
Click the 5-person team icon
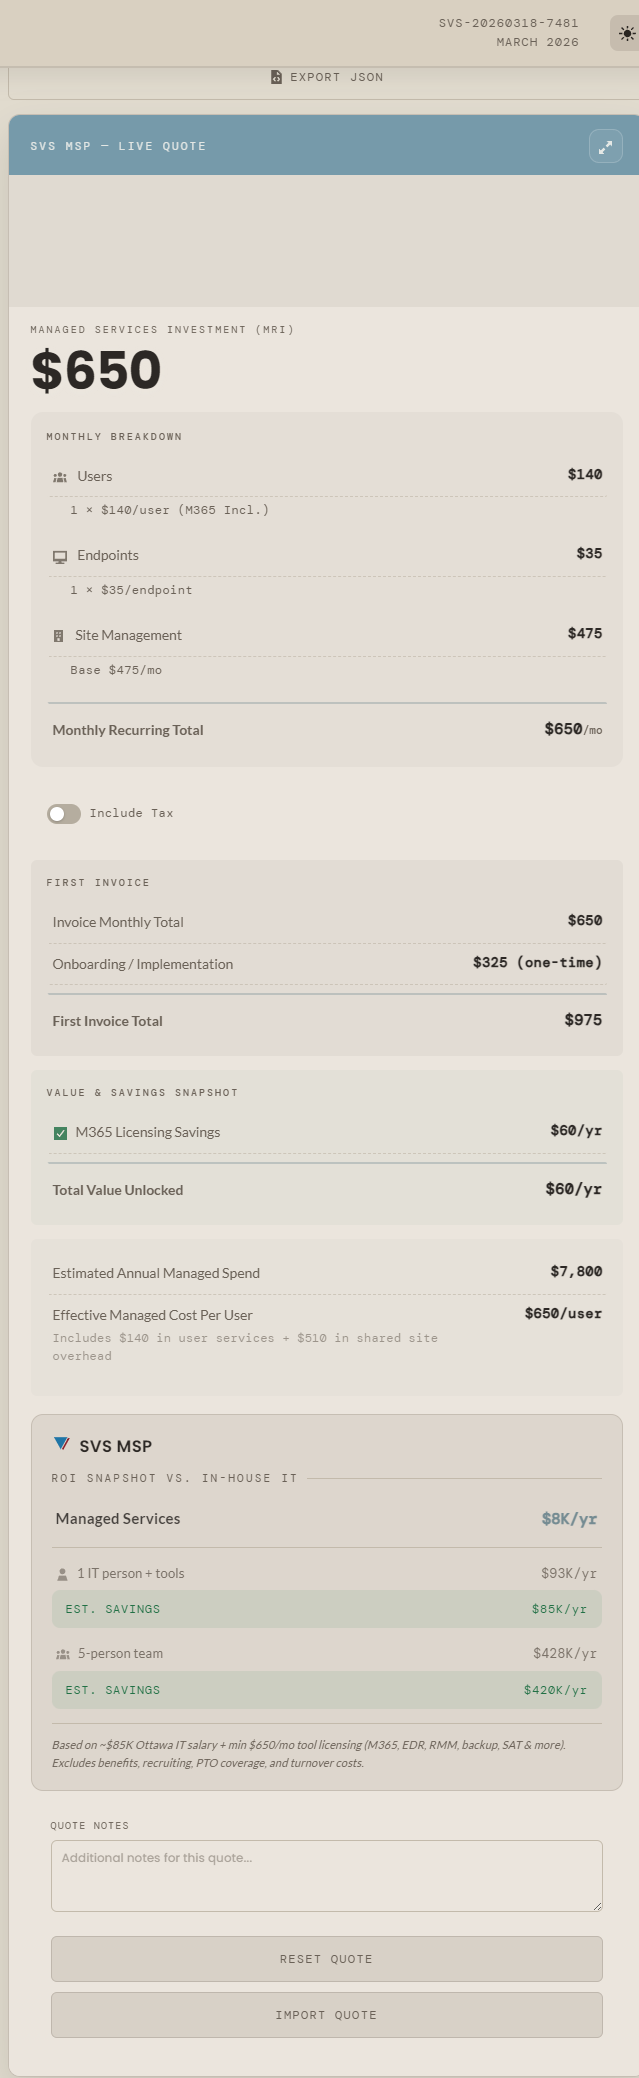tap(63, 1654)
